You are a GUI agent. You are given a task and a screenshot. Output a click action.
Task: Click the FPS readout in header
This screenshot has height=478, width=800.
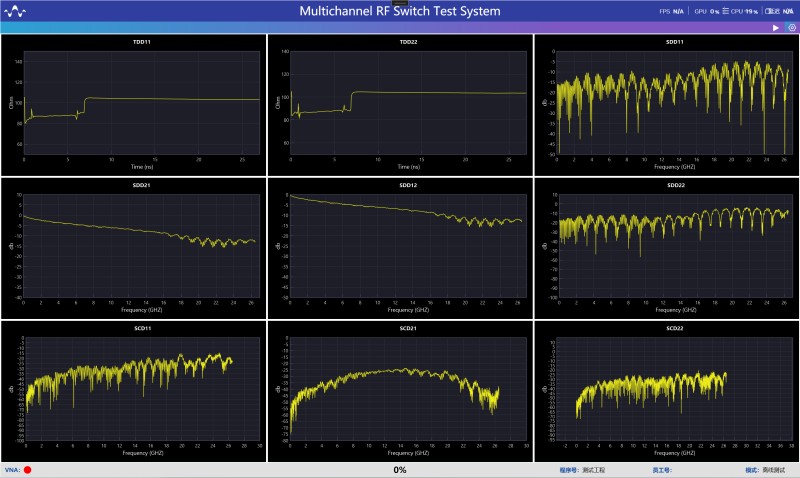click(x=671, y=11)
